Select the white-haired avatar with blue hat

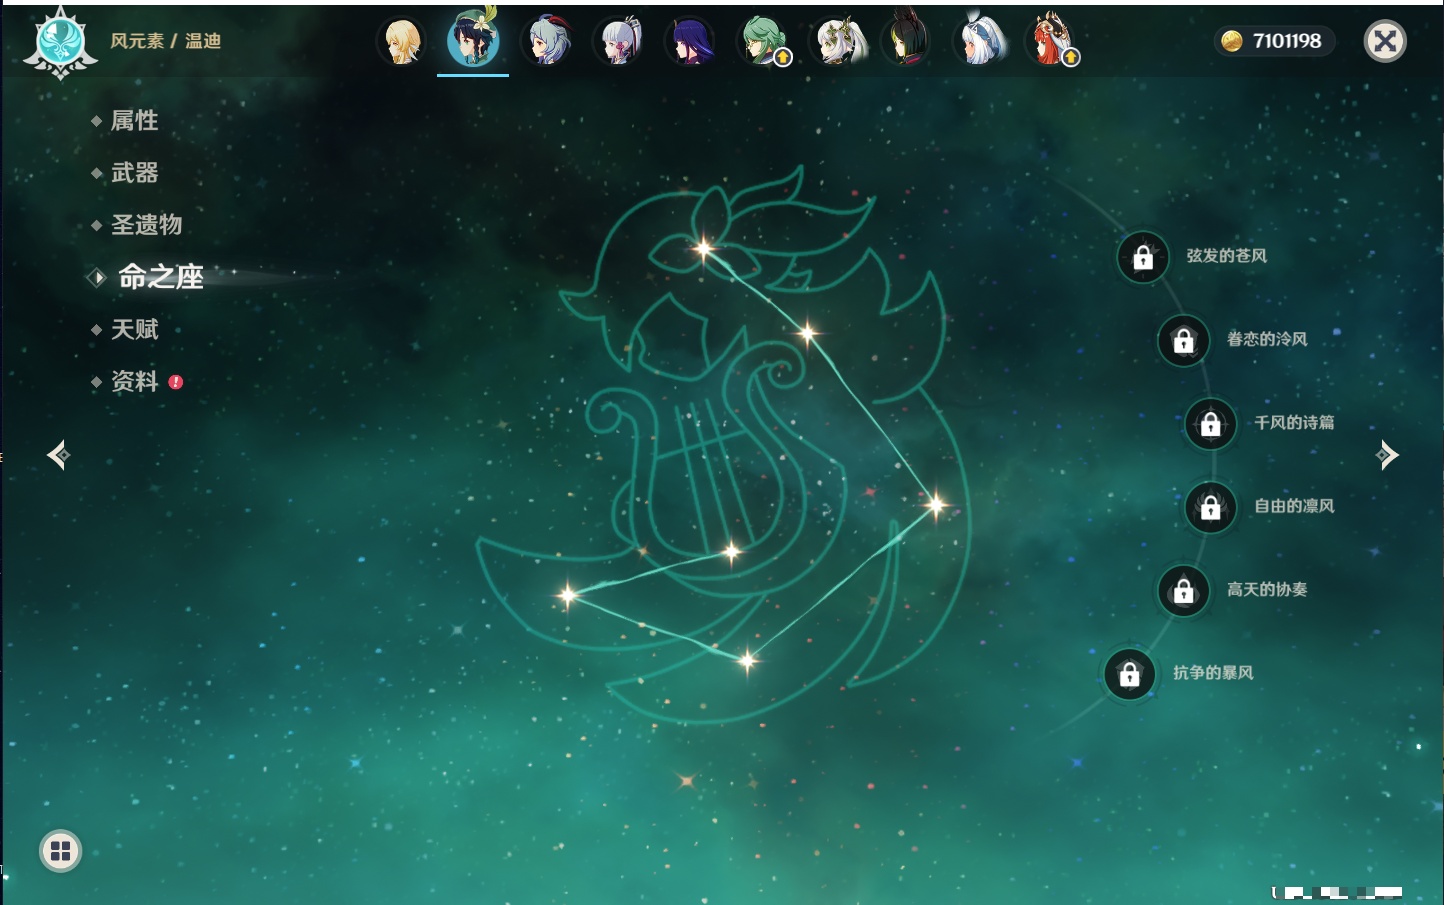pyautogui.click(x=979, y=40)
